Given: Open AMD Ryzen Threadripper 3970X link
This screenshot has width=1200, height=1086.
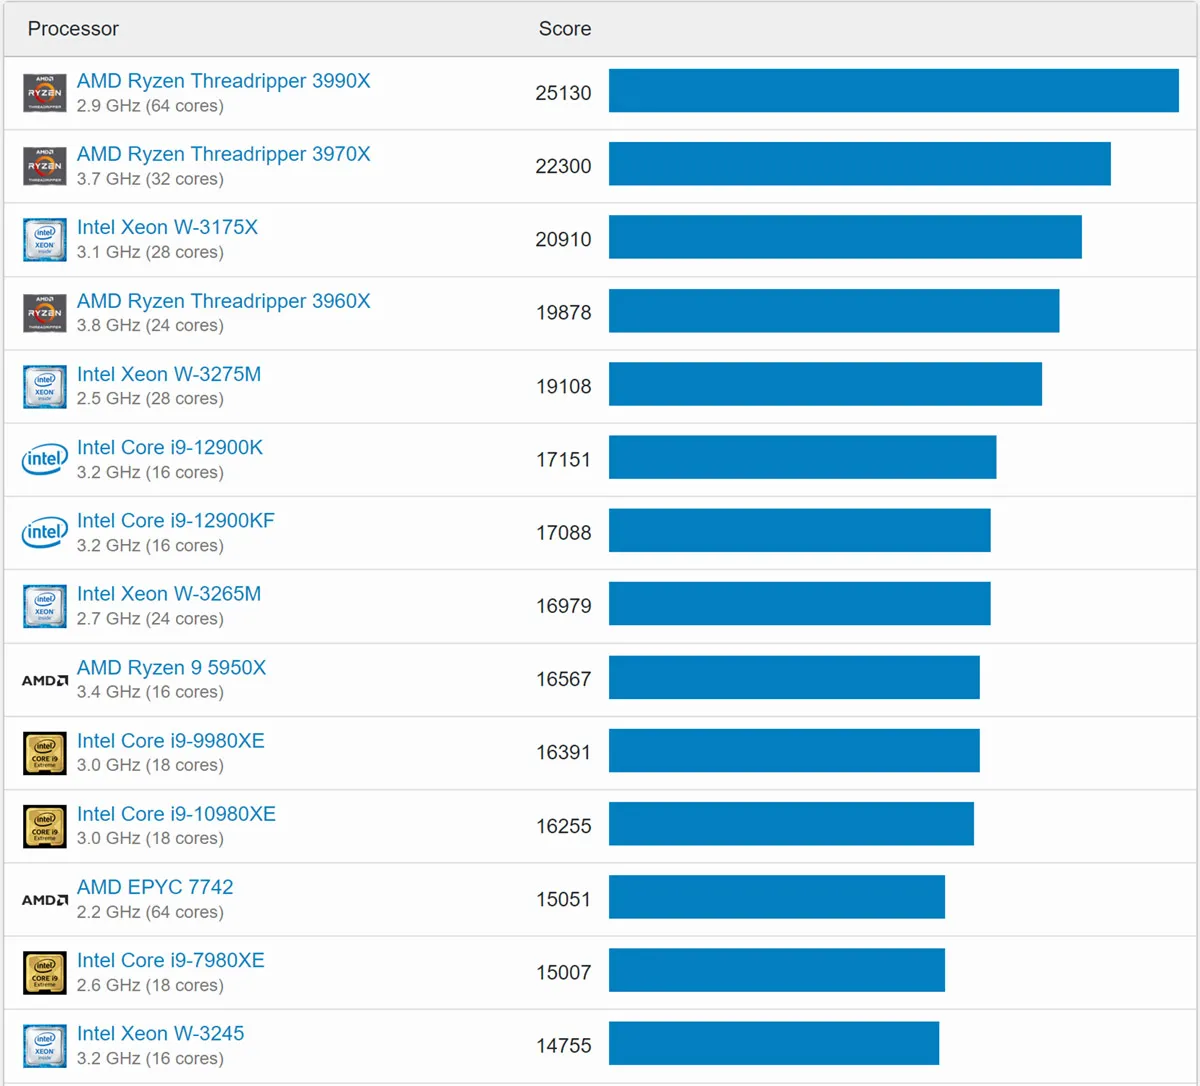Looking at the screenshot, I should [x=224, y=154].
